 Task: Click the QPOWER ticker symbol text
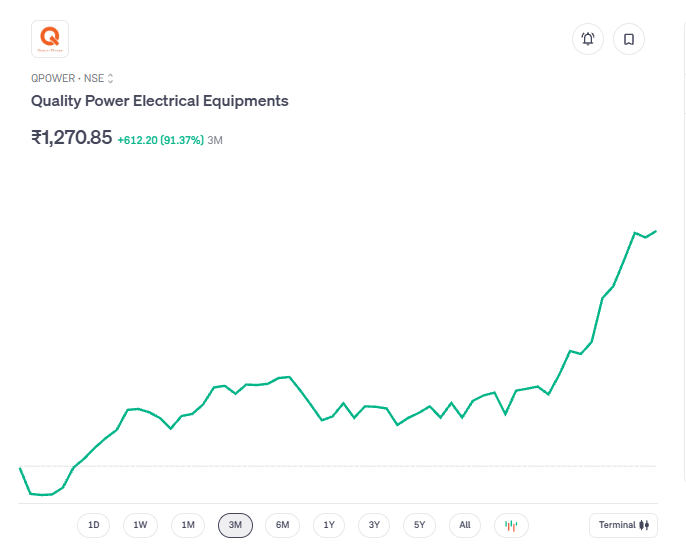click(52, 78)
